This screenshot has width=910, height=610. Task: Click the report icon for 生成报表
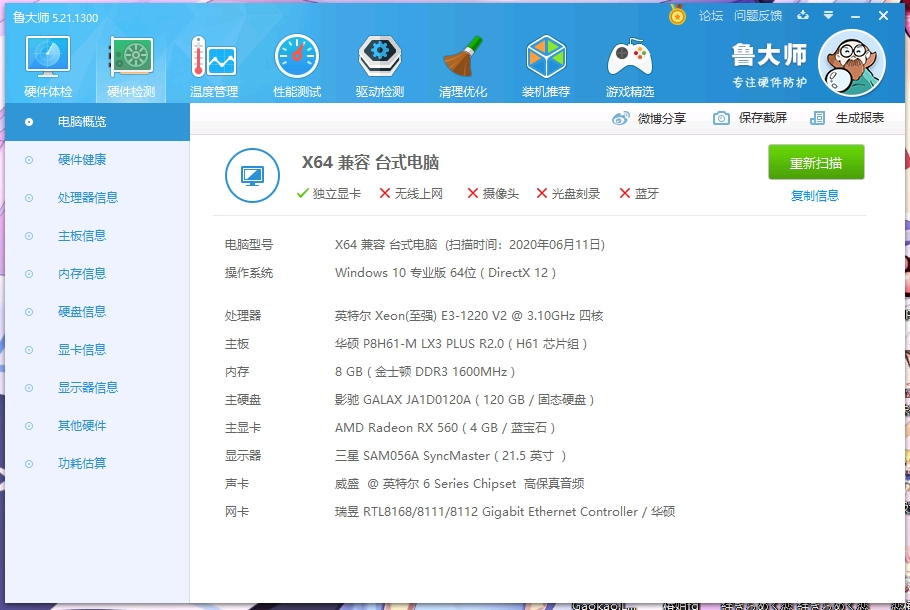pos(817,118)
